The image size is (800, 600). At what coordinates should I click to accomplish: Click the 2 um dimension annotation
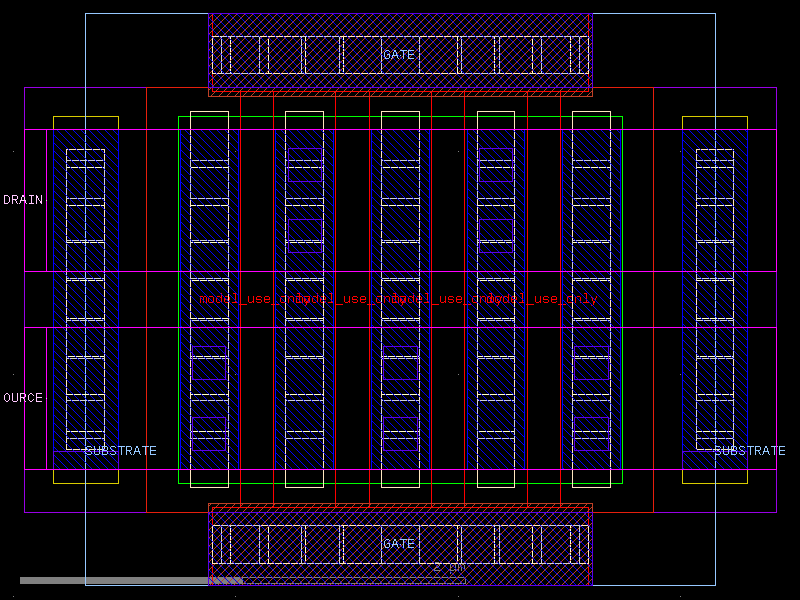pos(448,566)
